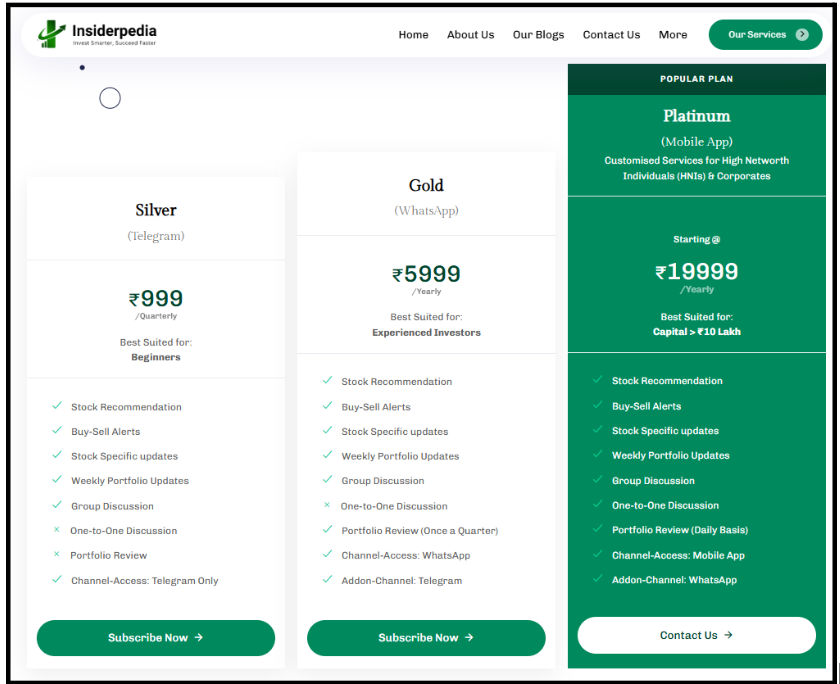Click the arrow icon in Our Services
Screen dimensions: 840x684
click(802, 35)
